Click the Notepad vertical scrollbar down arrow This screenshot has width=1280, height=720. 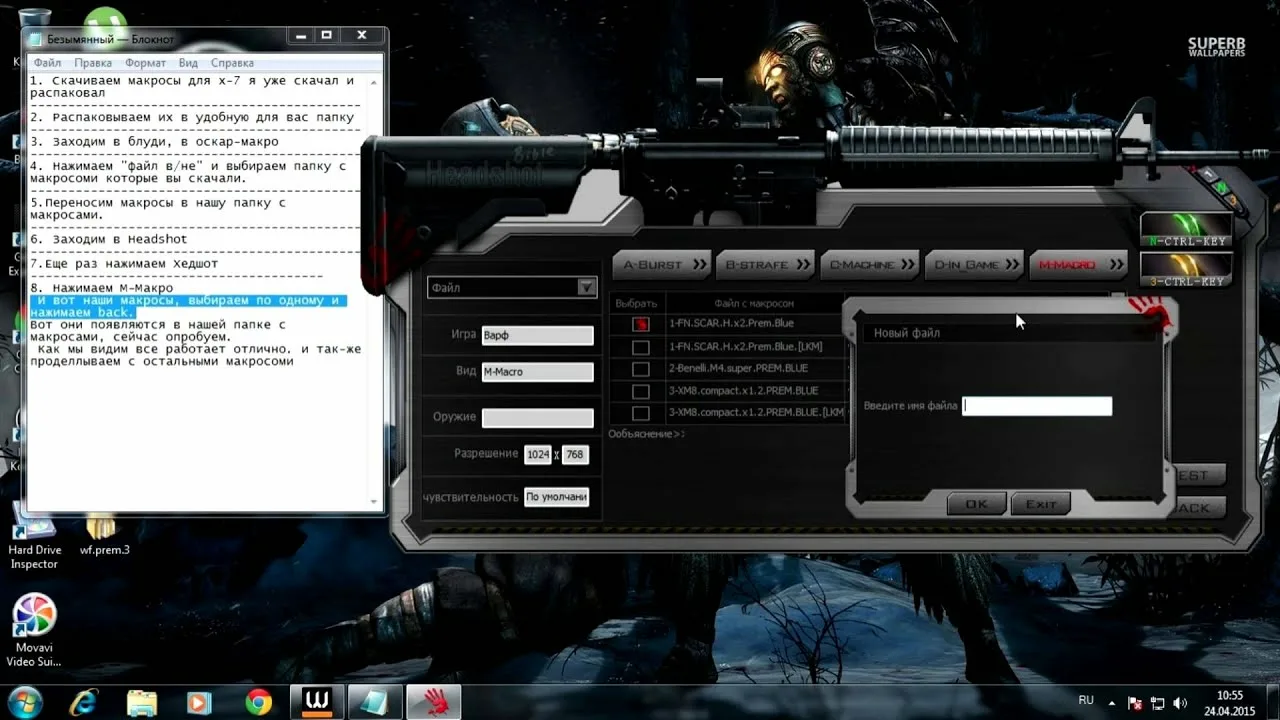pos(376,501)
